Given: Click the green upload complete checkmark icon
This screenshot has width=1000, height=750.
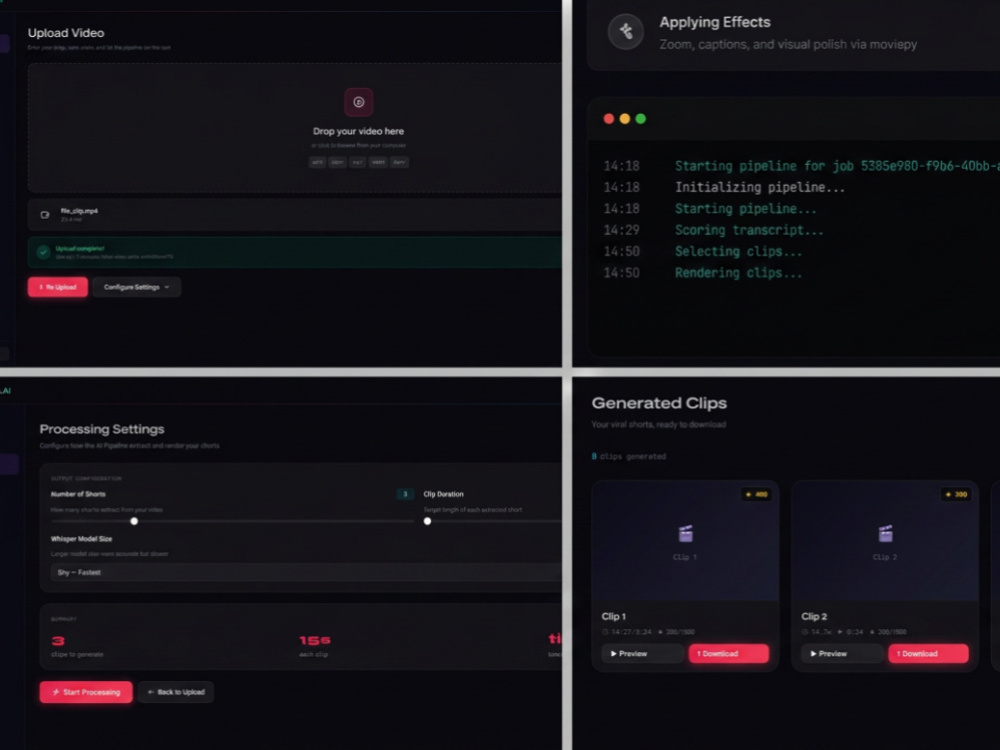Looking at the screenshot, I should [x=43, y=252].
